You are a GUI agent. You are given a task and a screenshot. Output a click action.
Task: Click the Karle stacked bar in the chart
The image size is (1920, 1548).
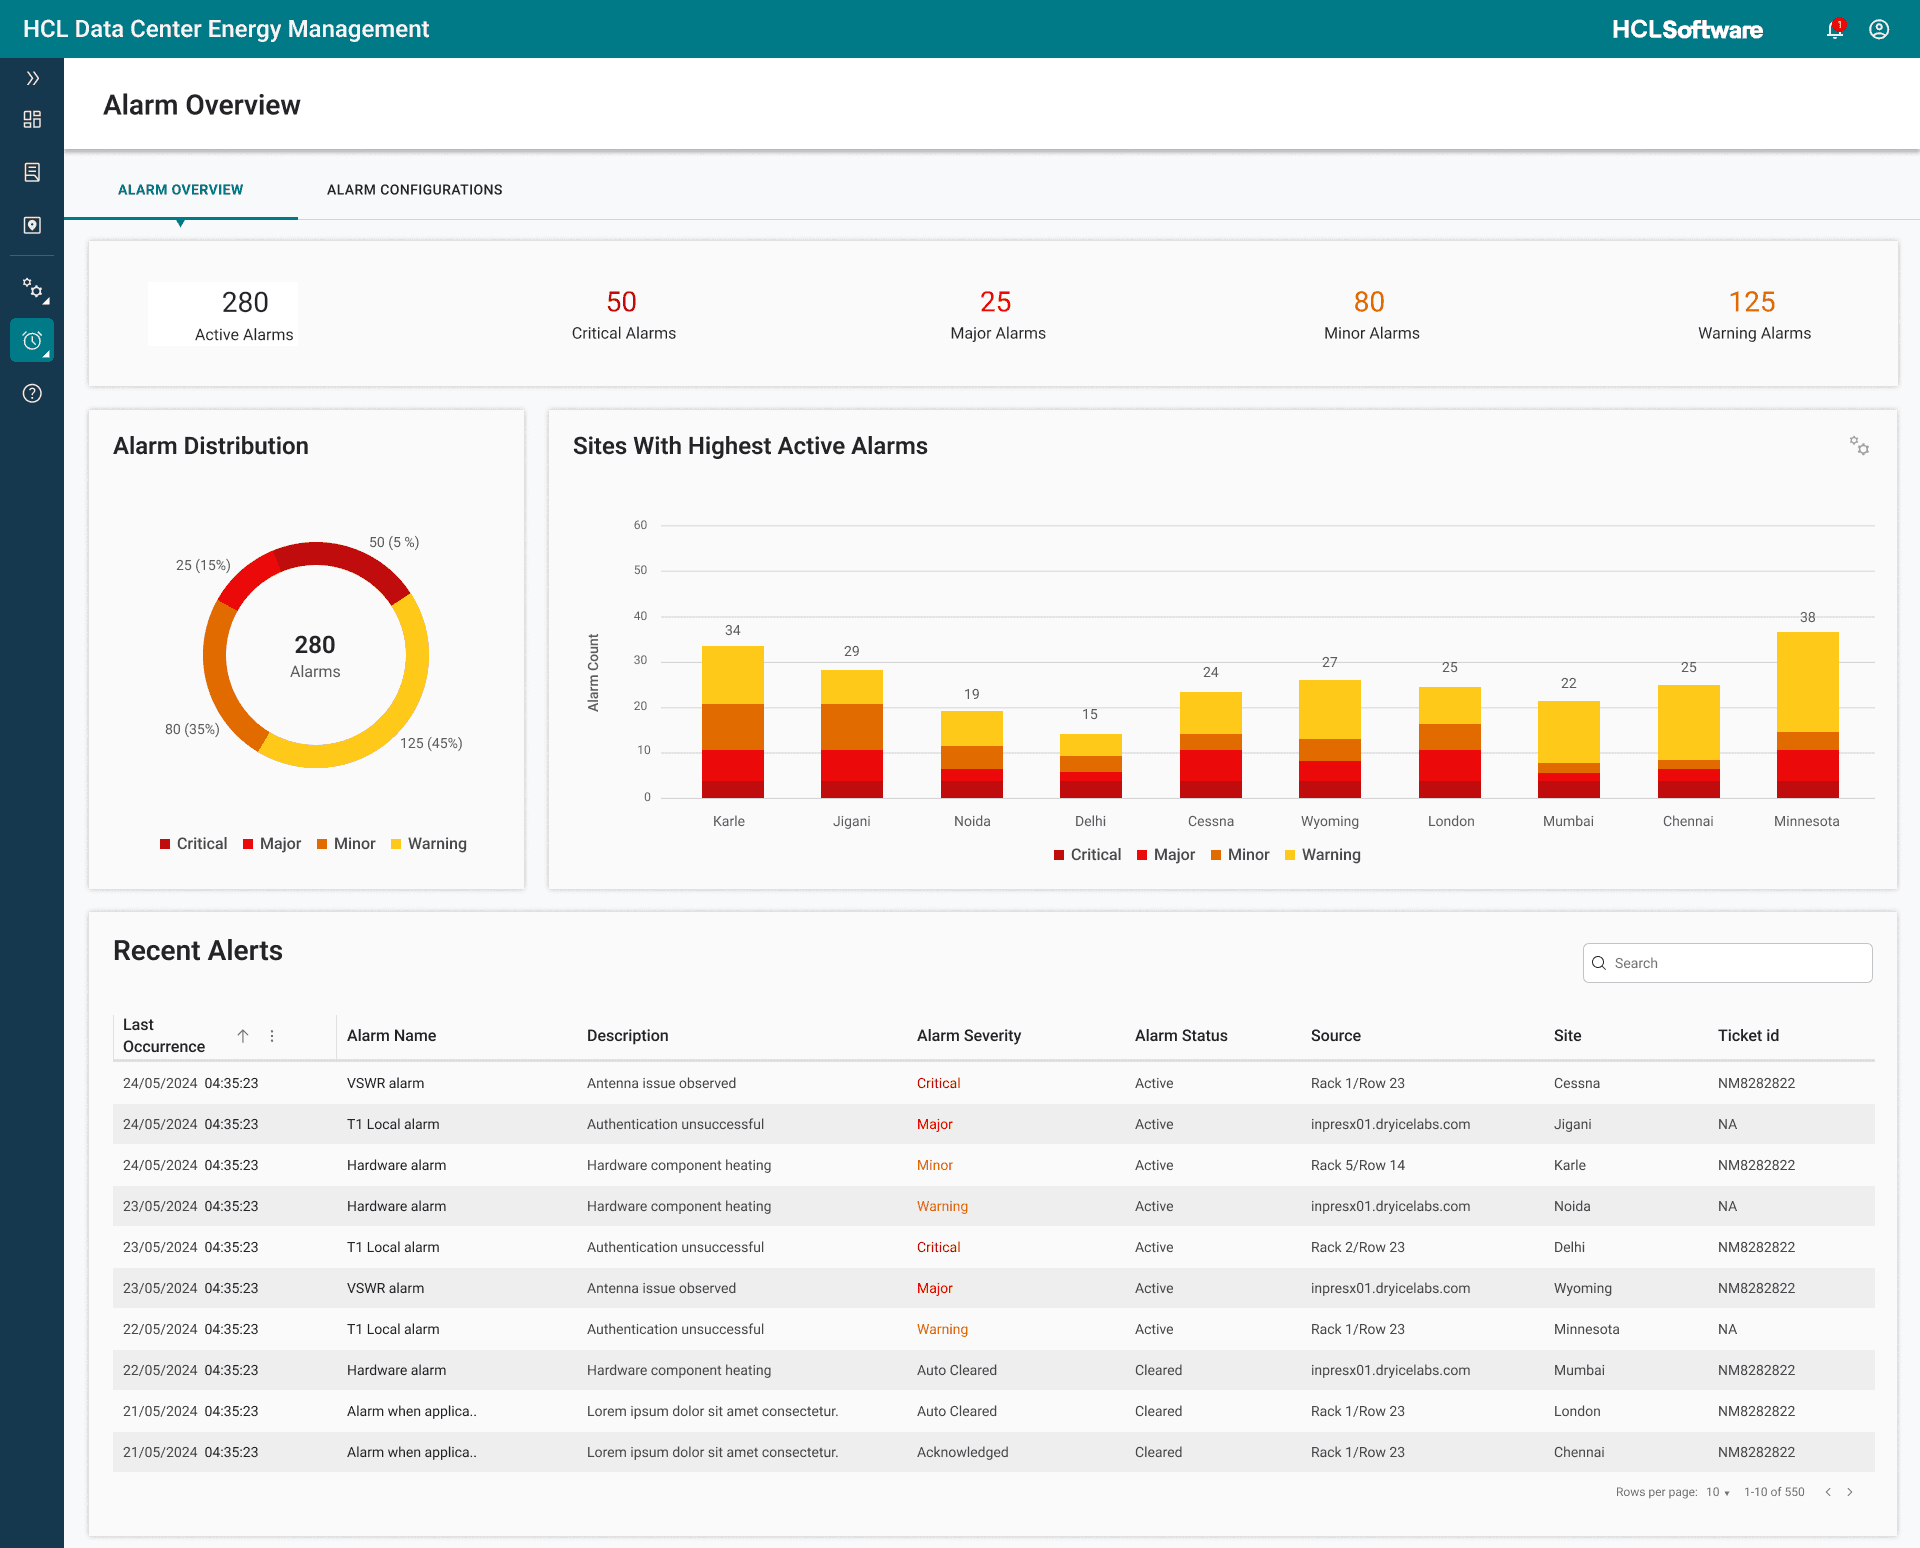point(733,722)
